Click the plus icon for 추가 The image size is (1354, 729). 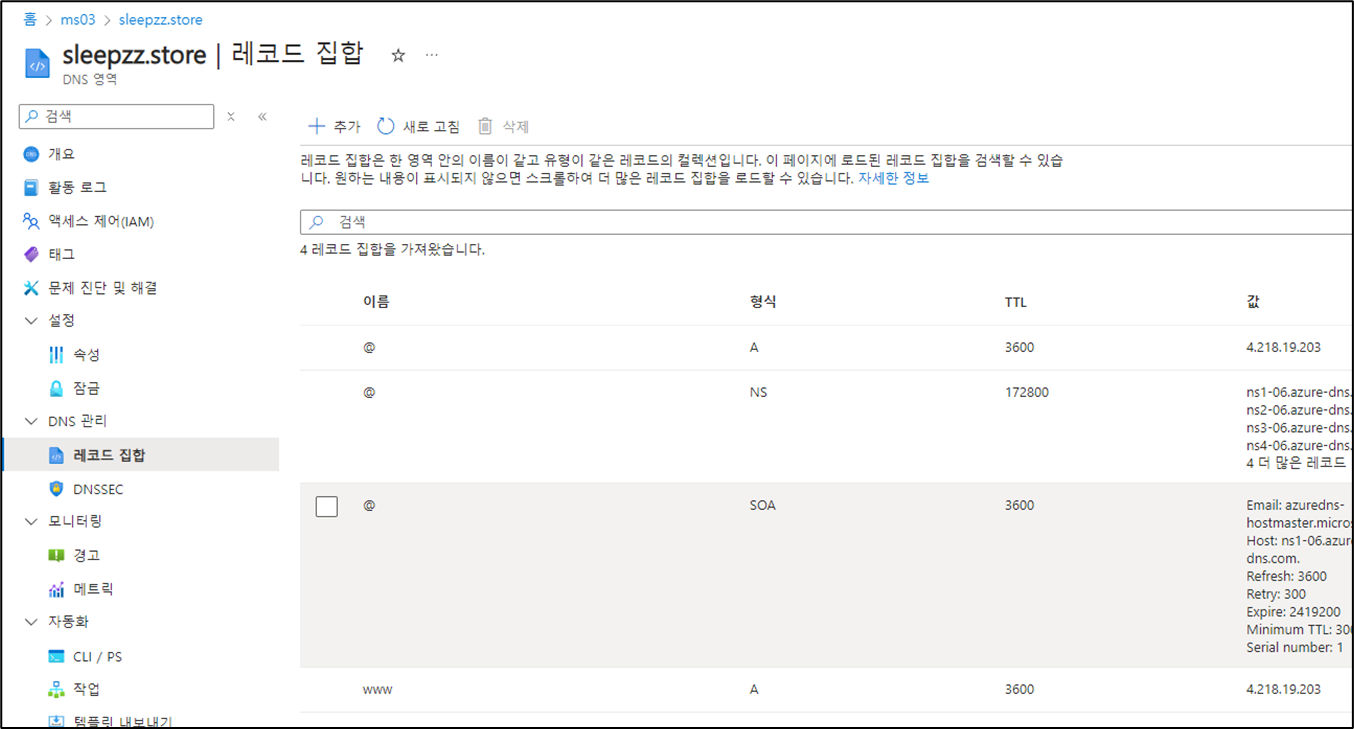[316, 126]
